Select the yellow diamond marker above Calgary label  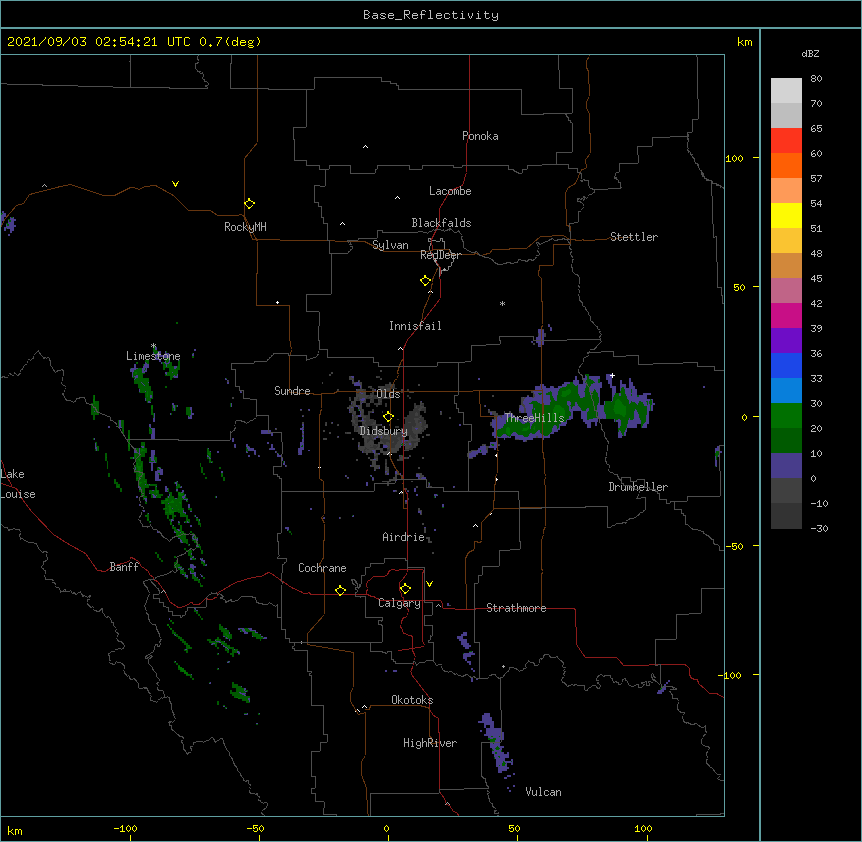point(405,589)
